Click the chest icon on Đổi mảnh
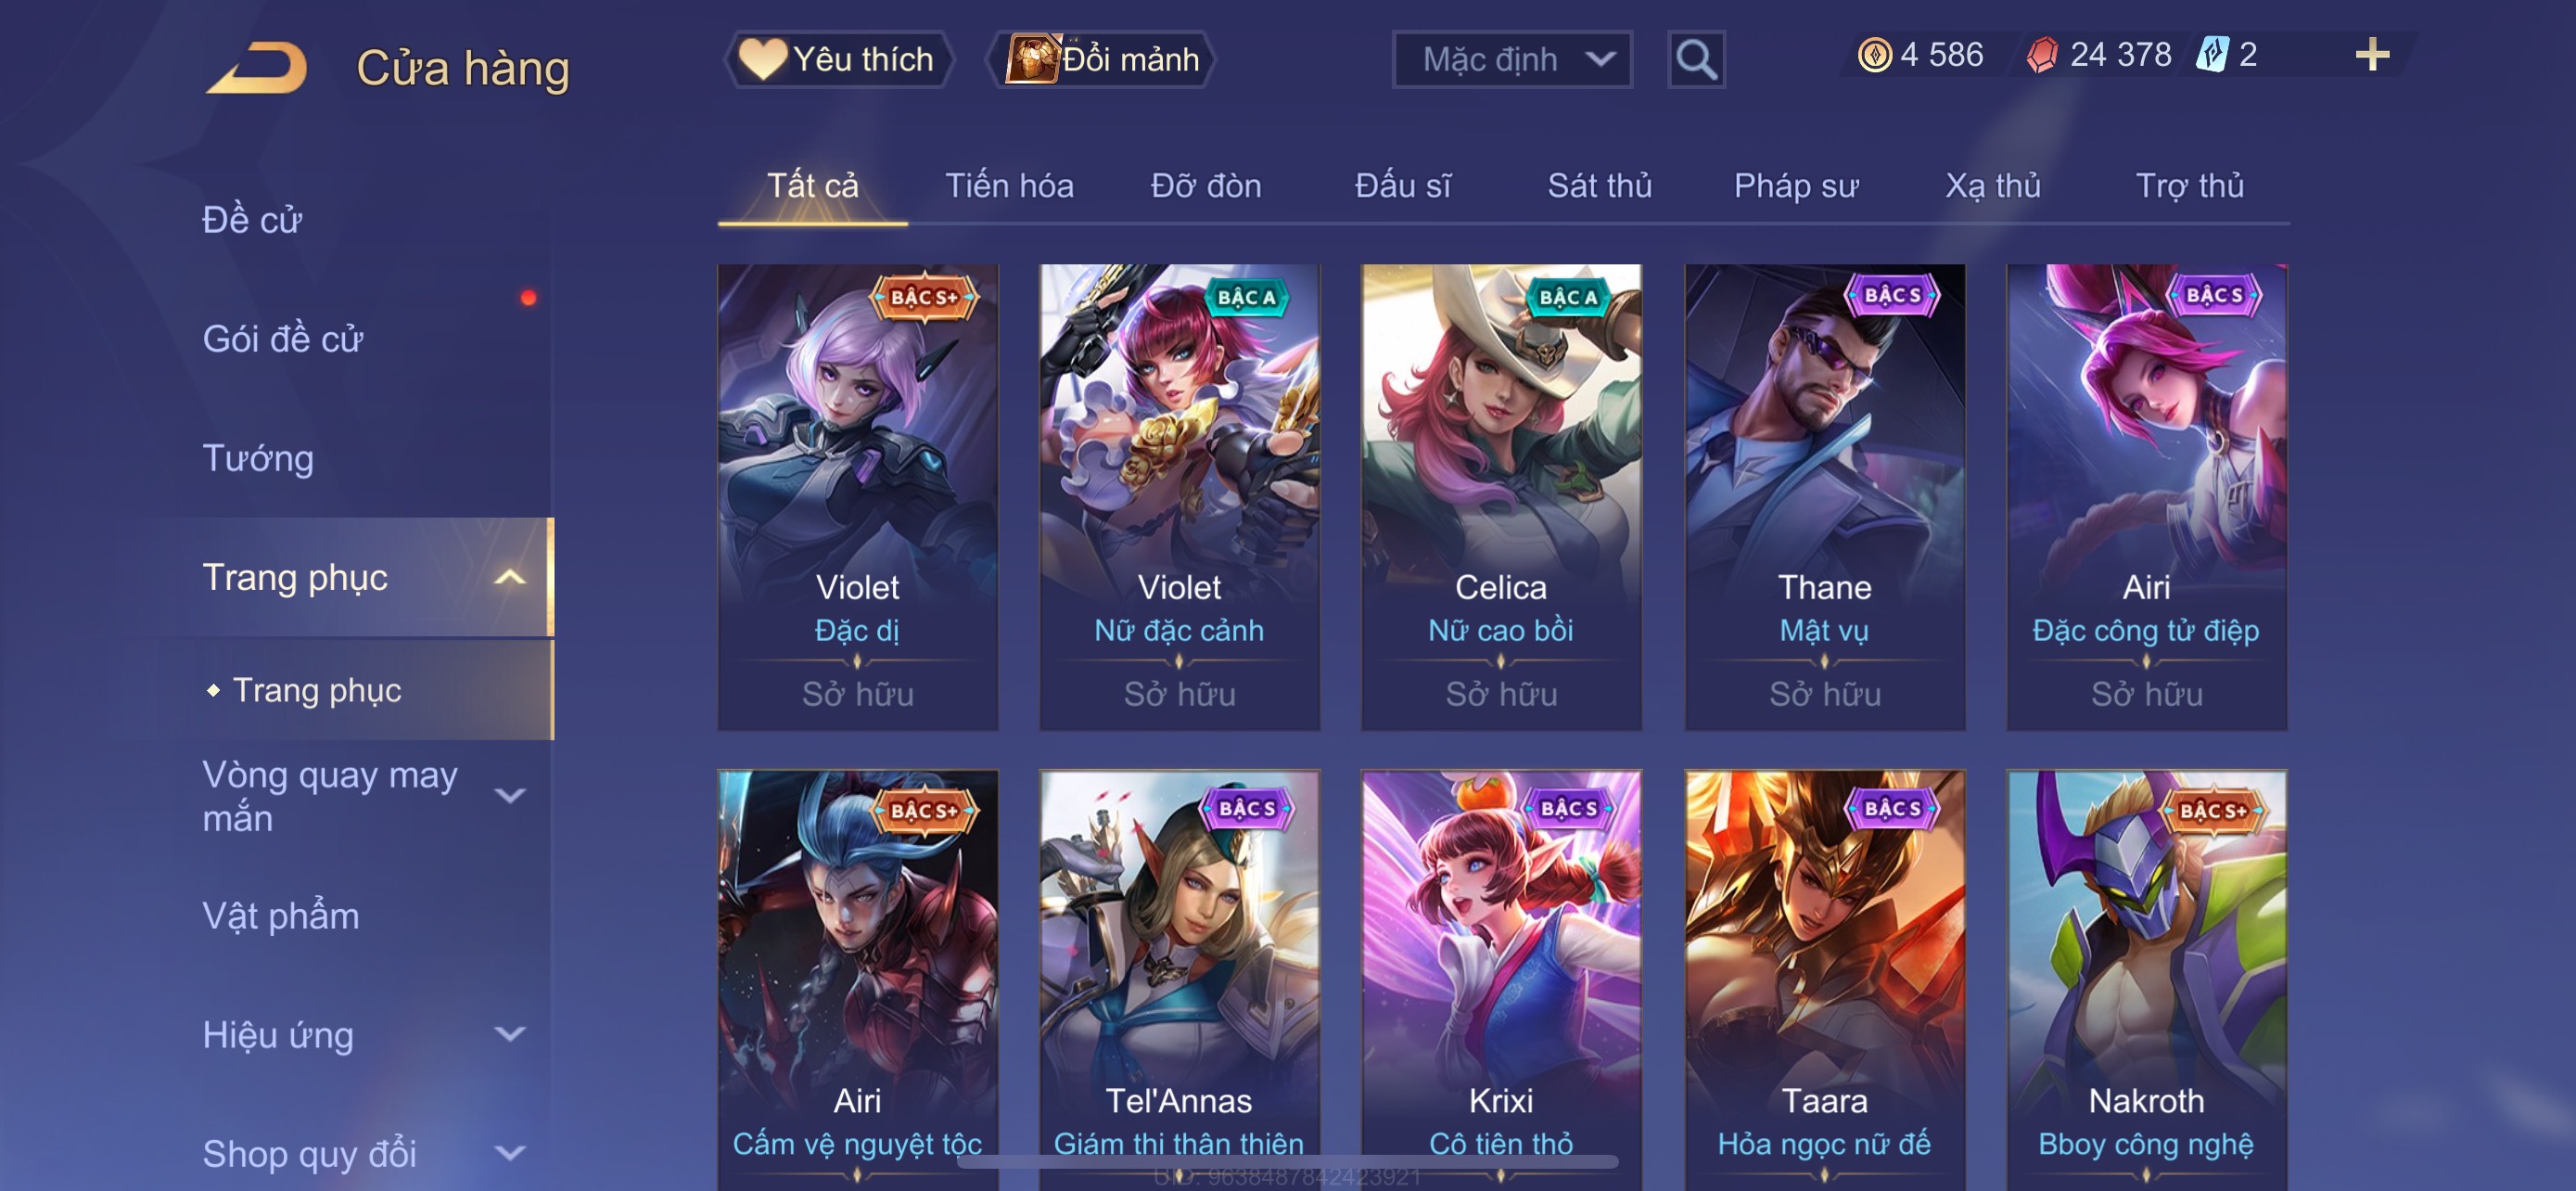The width and height of the screenshot is (2576, 1191). [x=1031, y=59]
